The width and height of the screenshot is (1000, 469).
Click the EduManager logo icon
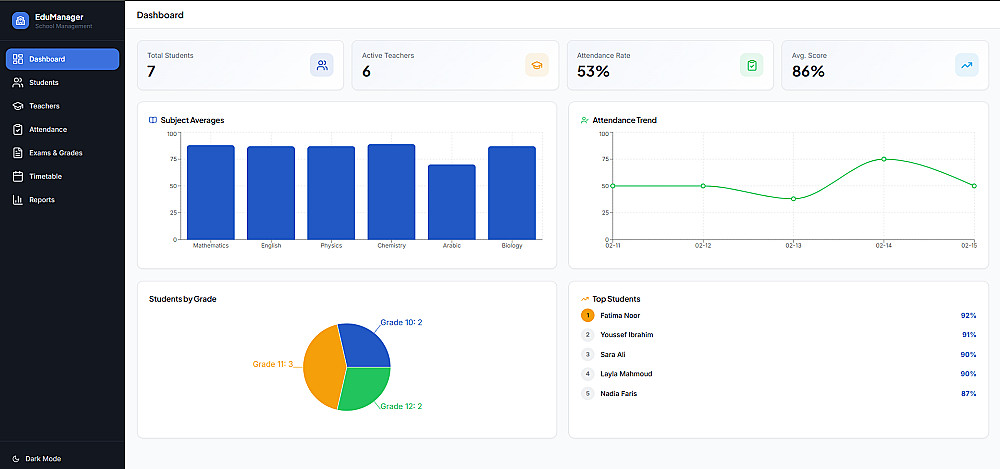coord(20,20)
